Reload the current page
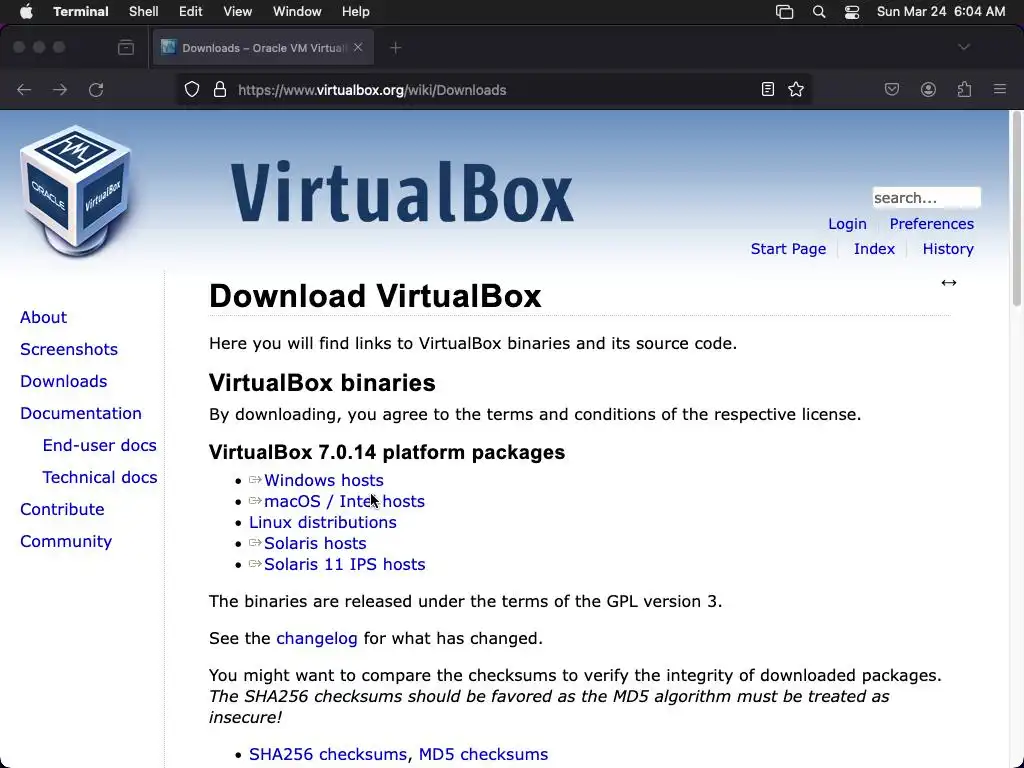The width and height of the screenshot is (1024, 768). (x=96, y=89)
